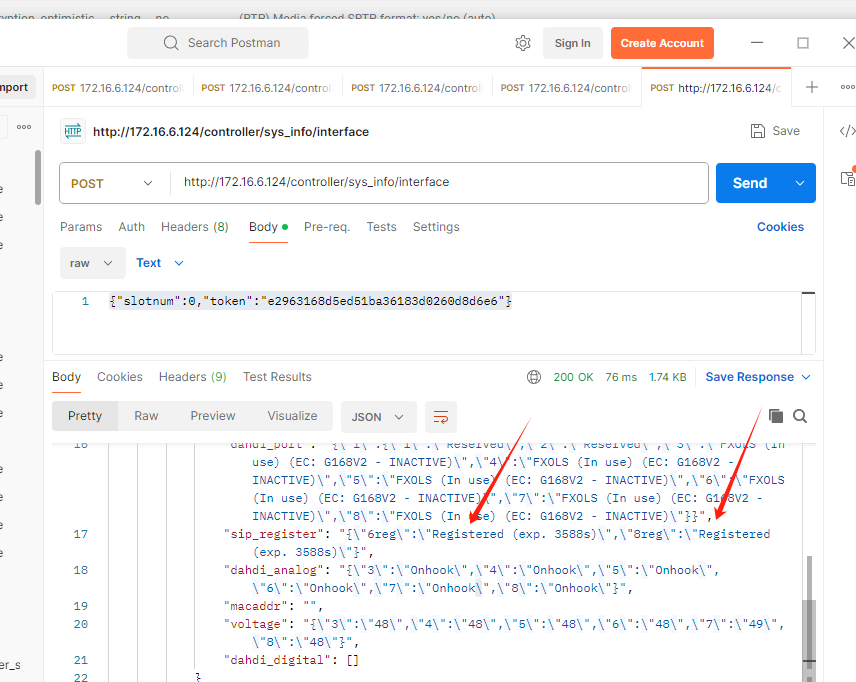
Task: Select the response Body tab
Action: (66, 377)
